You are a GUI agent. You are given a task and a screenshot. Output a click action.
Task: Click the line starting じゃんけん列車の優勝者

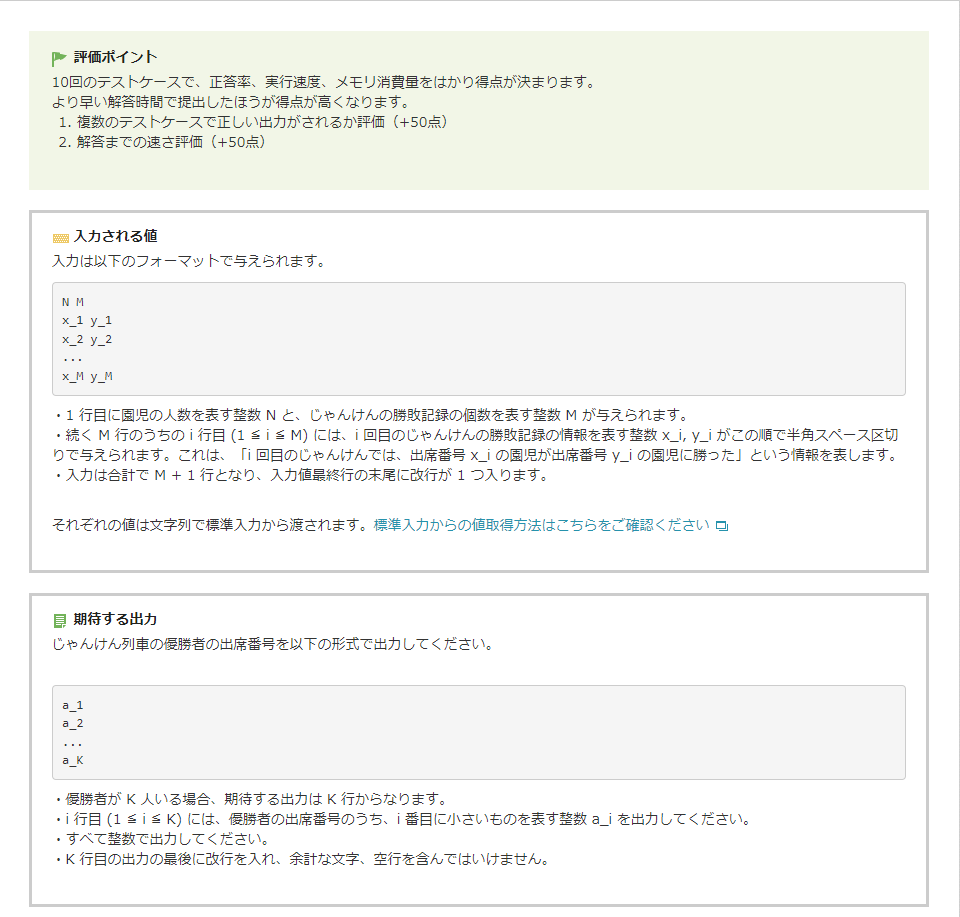(x=272, y=644)
